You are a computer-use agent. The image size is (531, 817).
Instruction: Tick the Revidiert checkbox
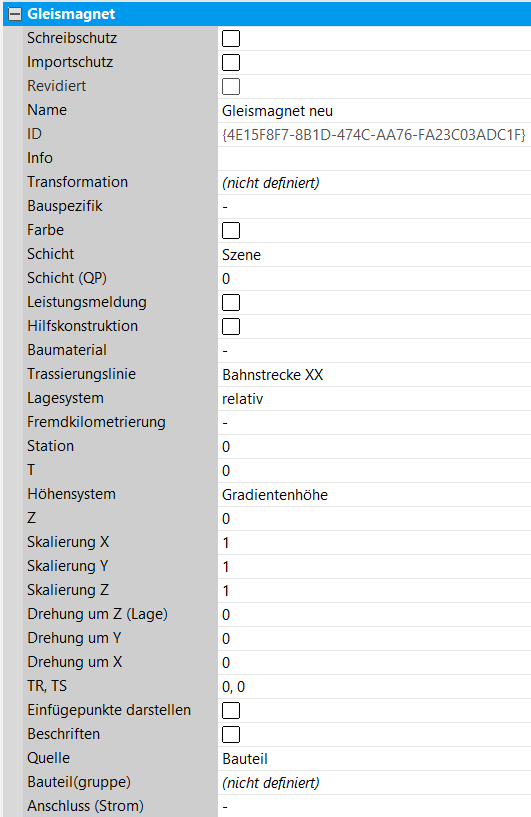click(231, 86)
